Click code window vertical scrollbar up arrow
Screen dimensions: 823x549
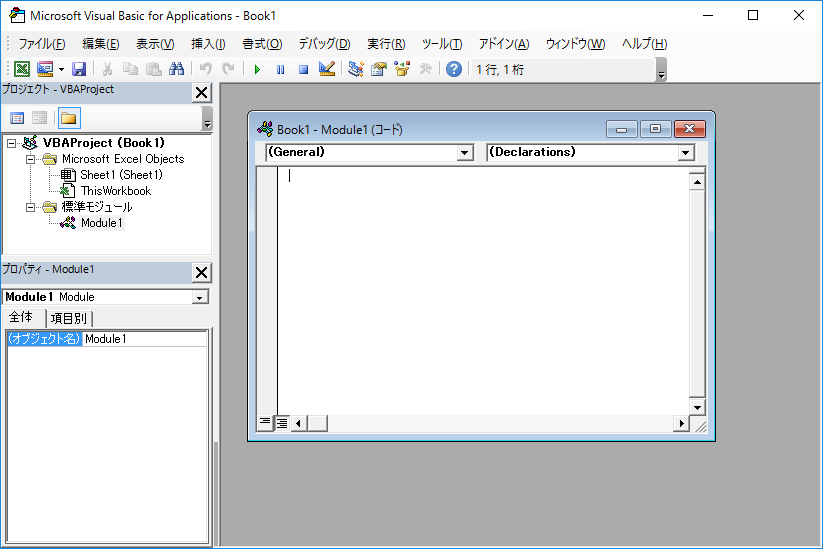coord(697,183)
